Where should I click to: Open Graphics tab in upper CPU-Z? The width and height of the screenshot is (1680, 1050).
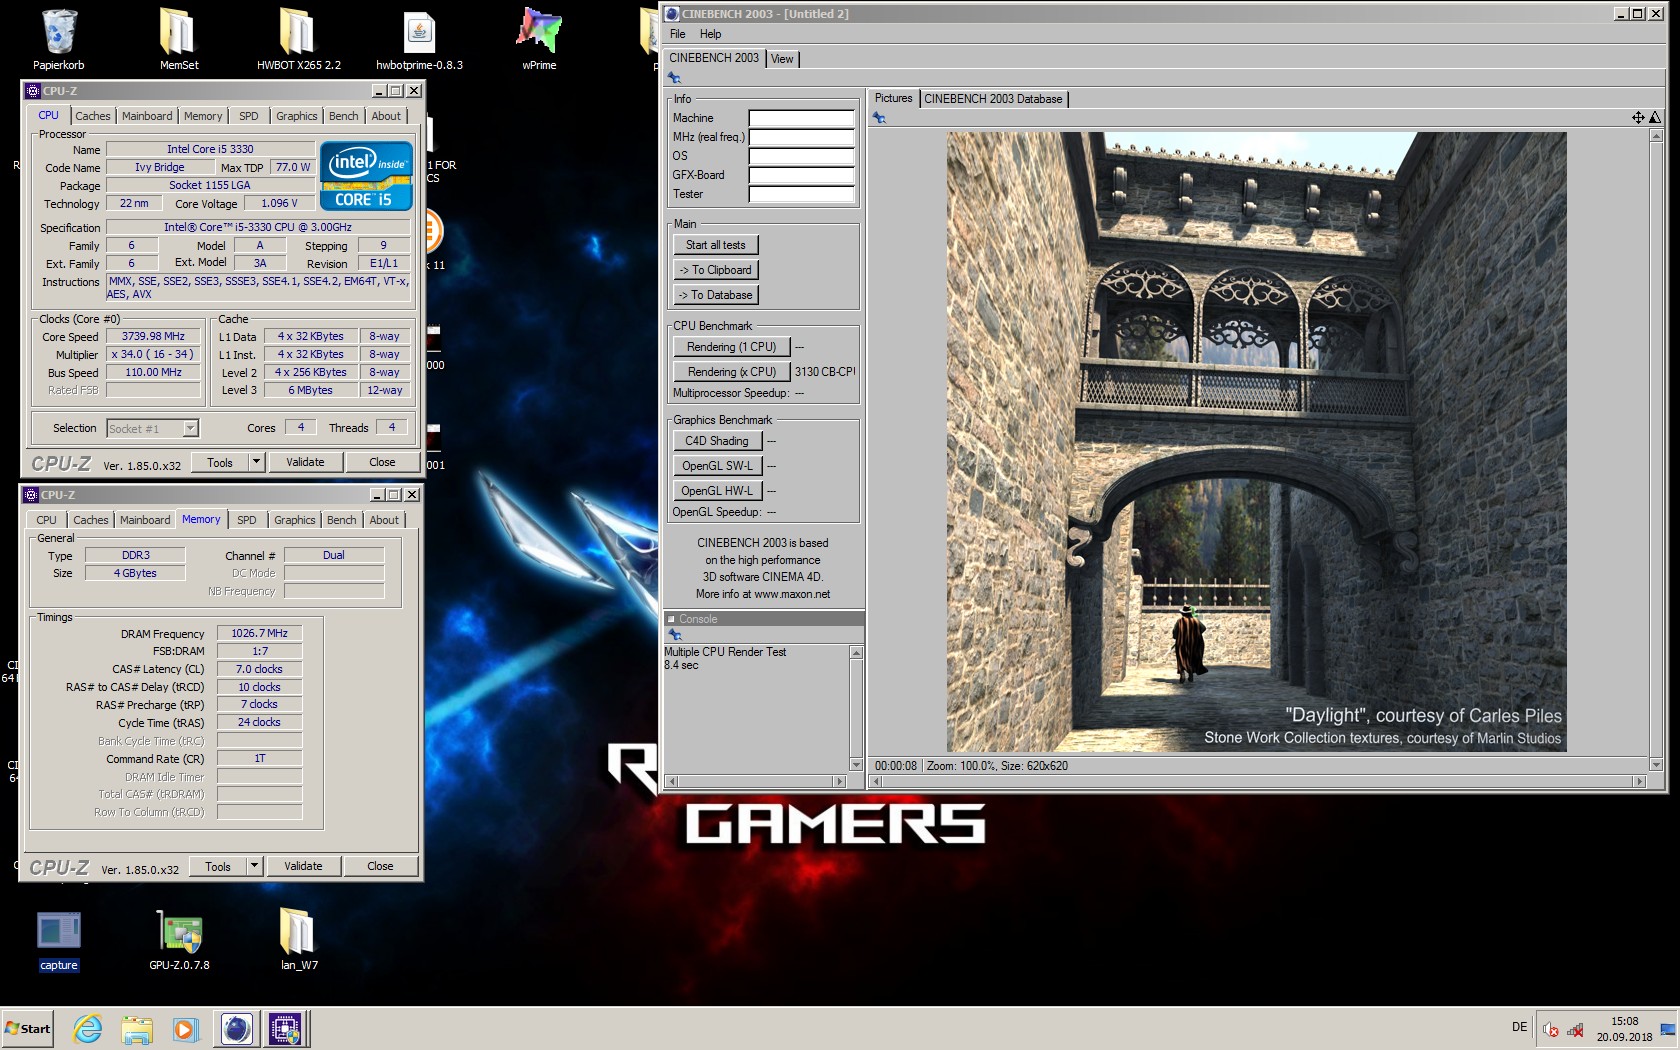(297, 116)
